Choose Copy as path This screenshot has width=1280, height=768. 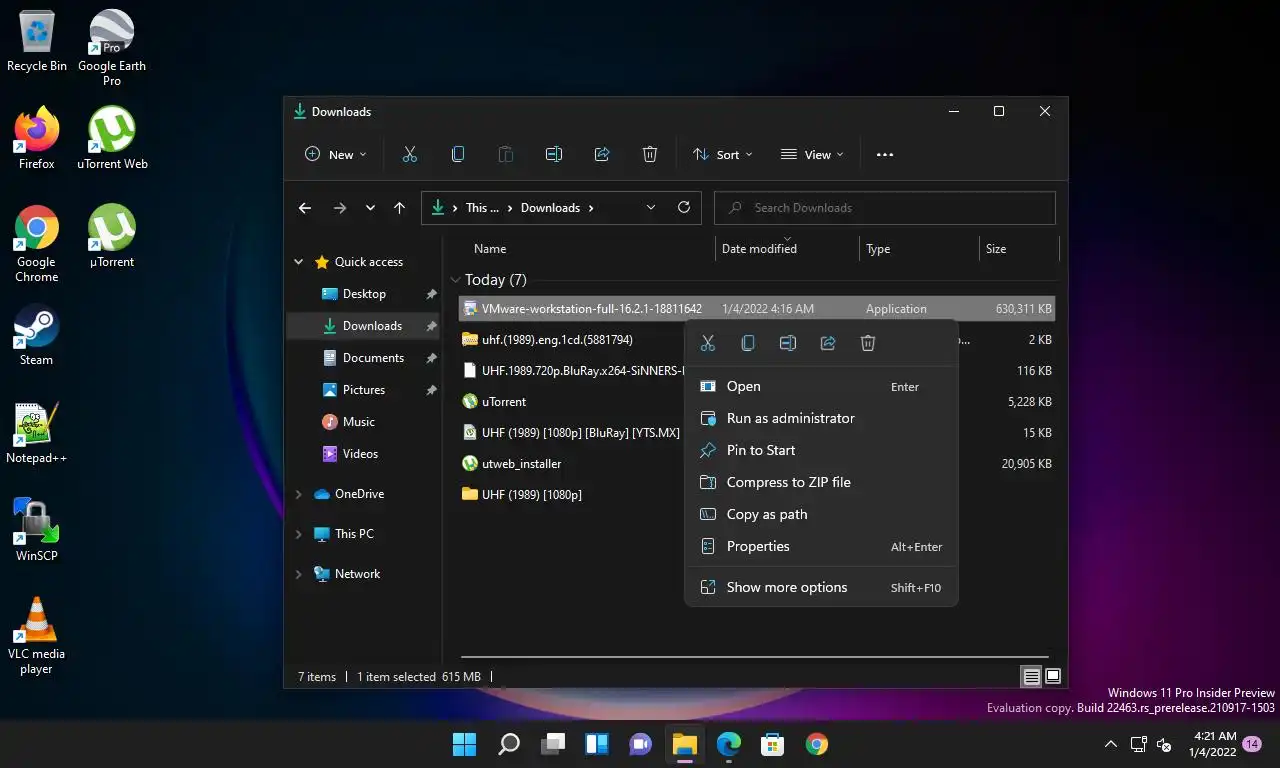pyautogui.click(x=821, y=514)
